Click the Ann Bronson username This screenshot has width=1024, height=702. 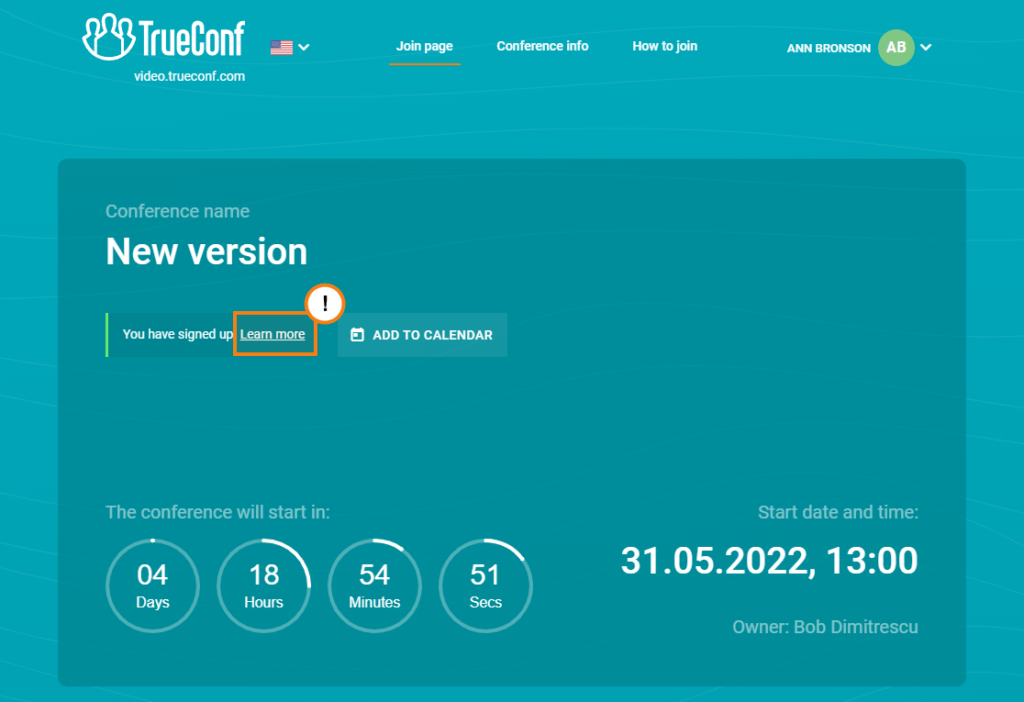[x=828, y=48]
